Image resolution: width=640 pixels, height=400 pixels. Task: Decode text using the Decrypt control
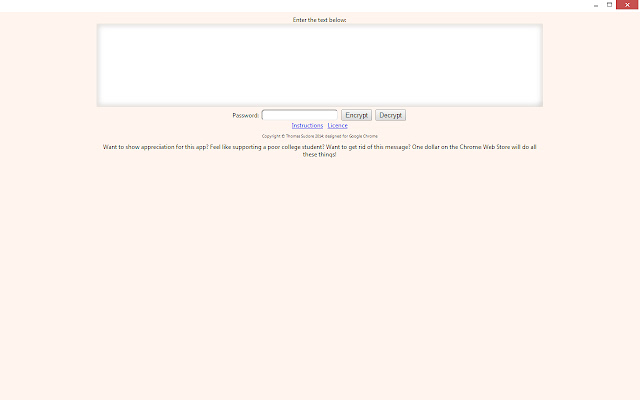[x=390, y=115]
